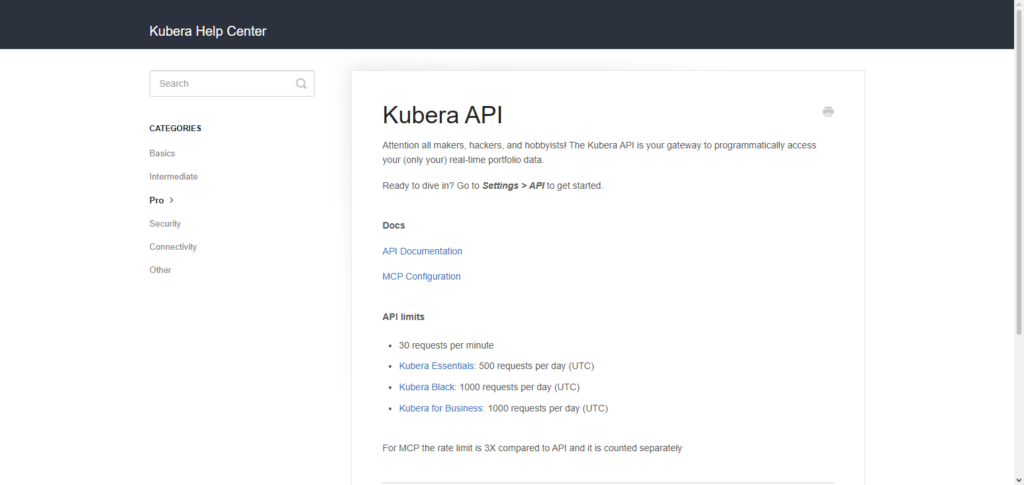Open the Kubera Help Center home link

coord(208,31)
